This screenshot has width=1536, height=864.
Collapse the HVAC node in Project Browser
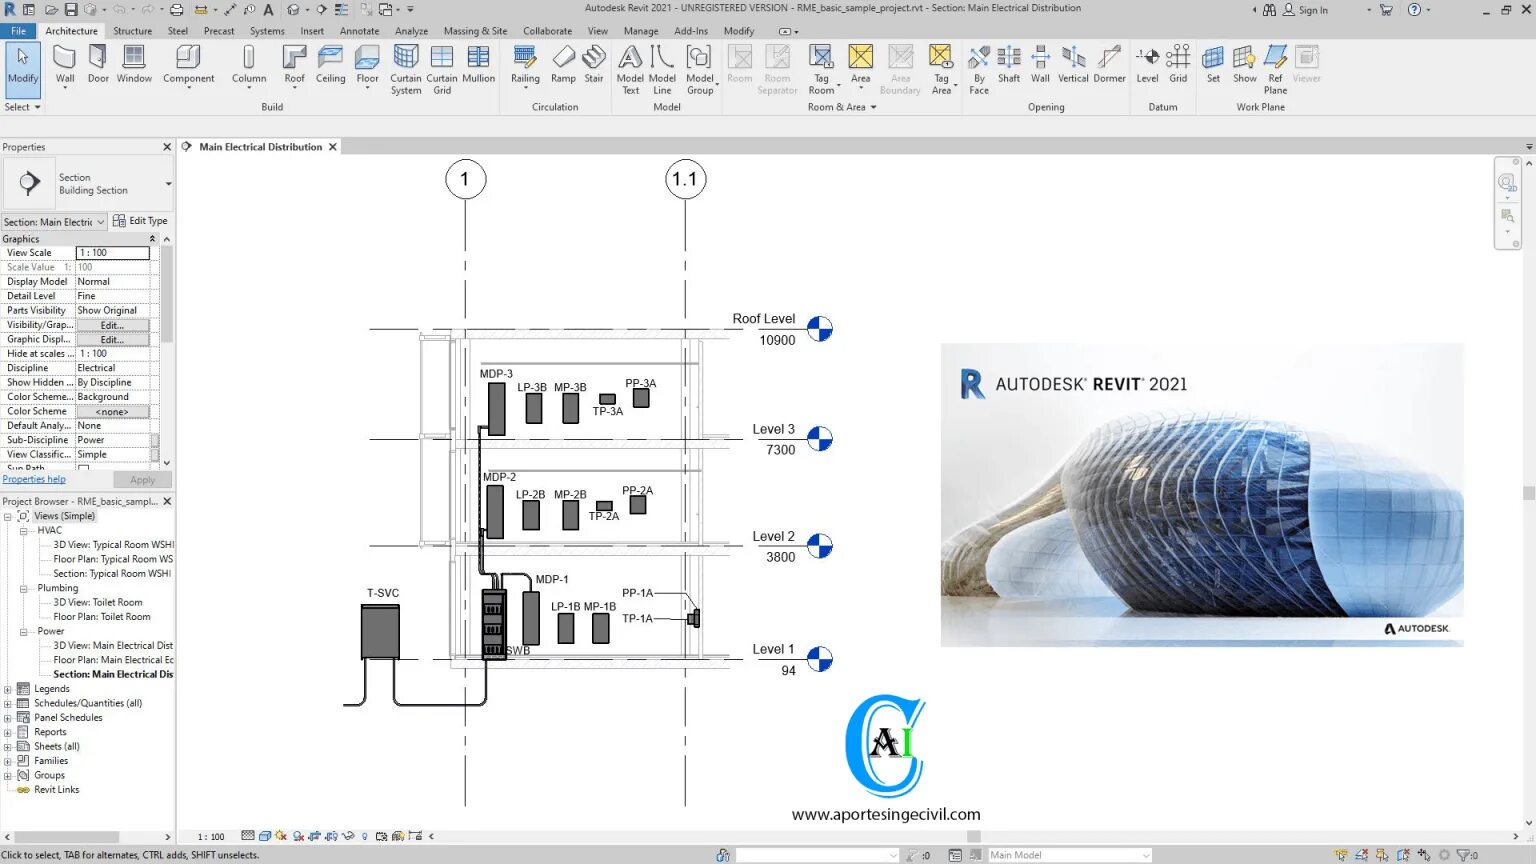click(x=23, y=531)
